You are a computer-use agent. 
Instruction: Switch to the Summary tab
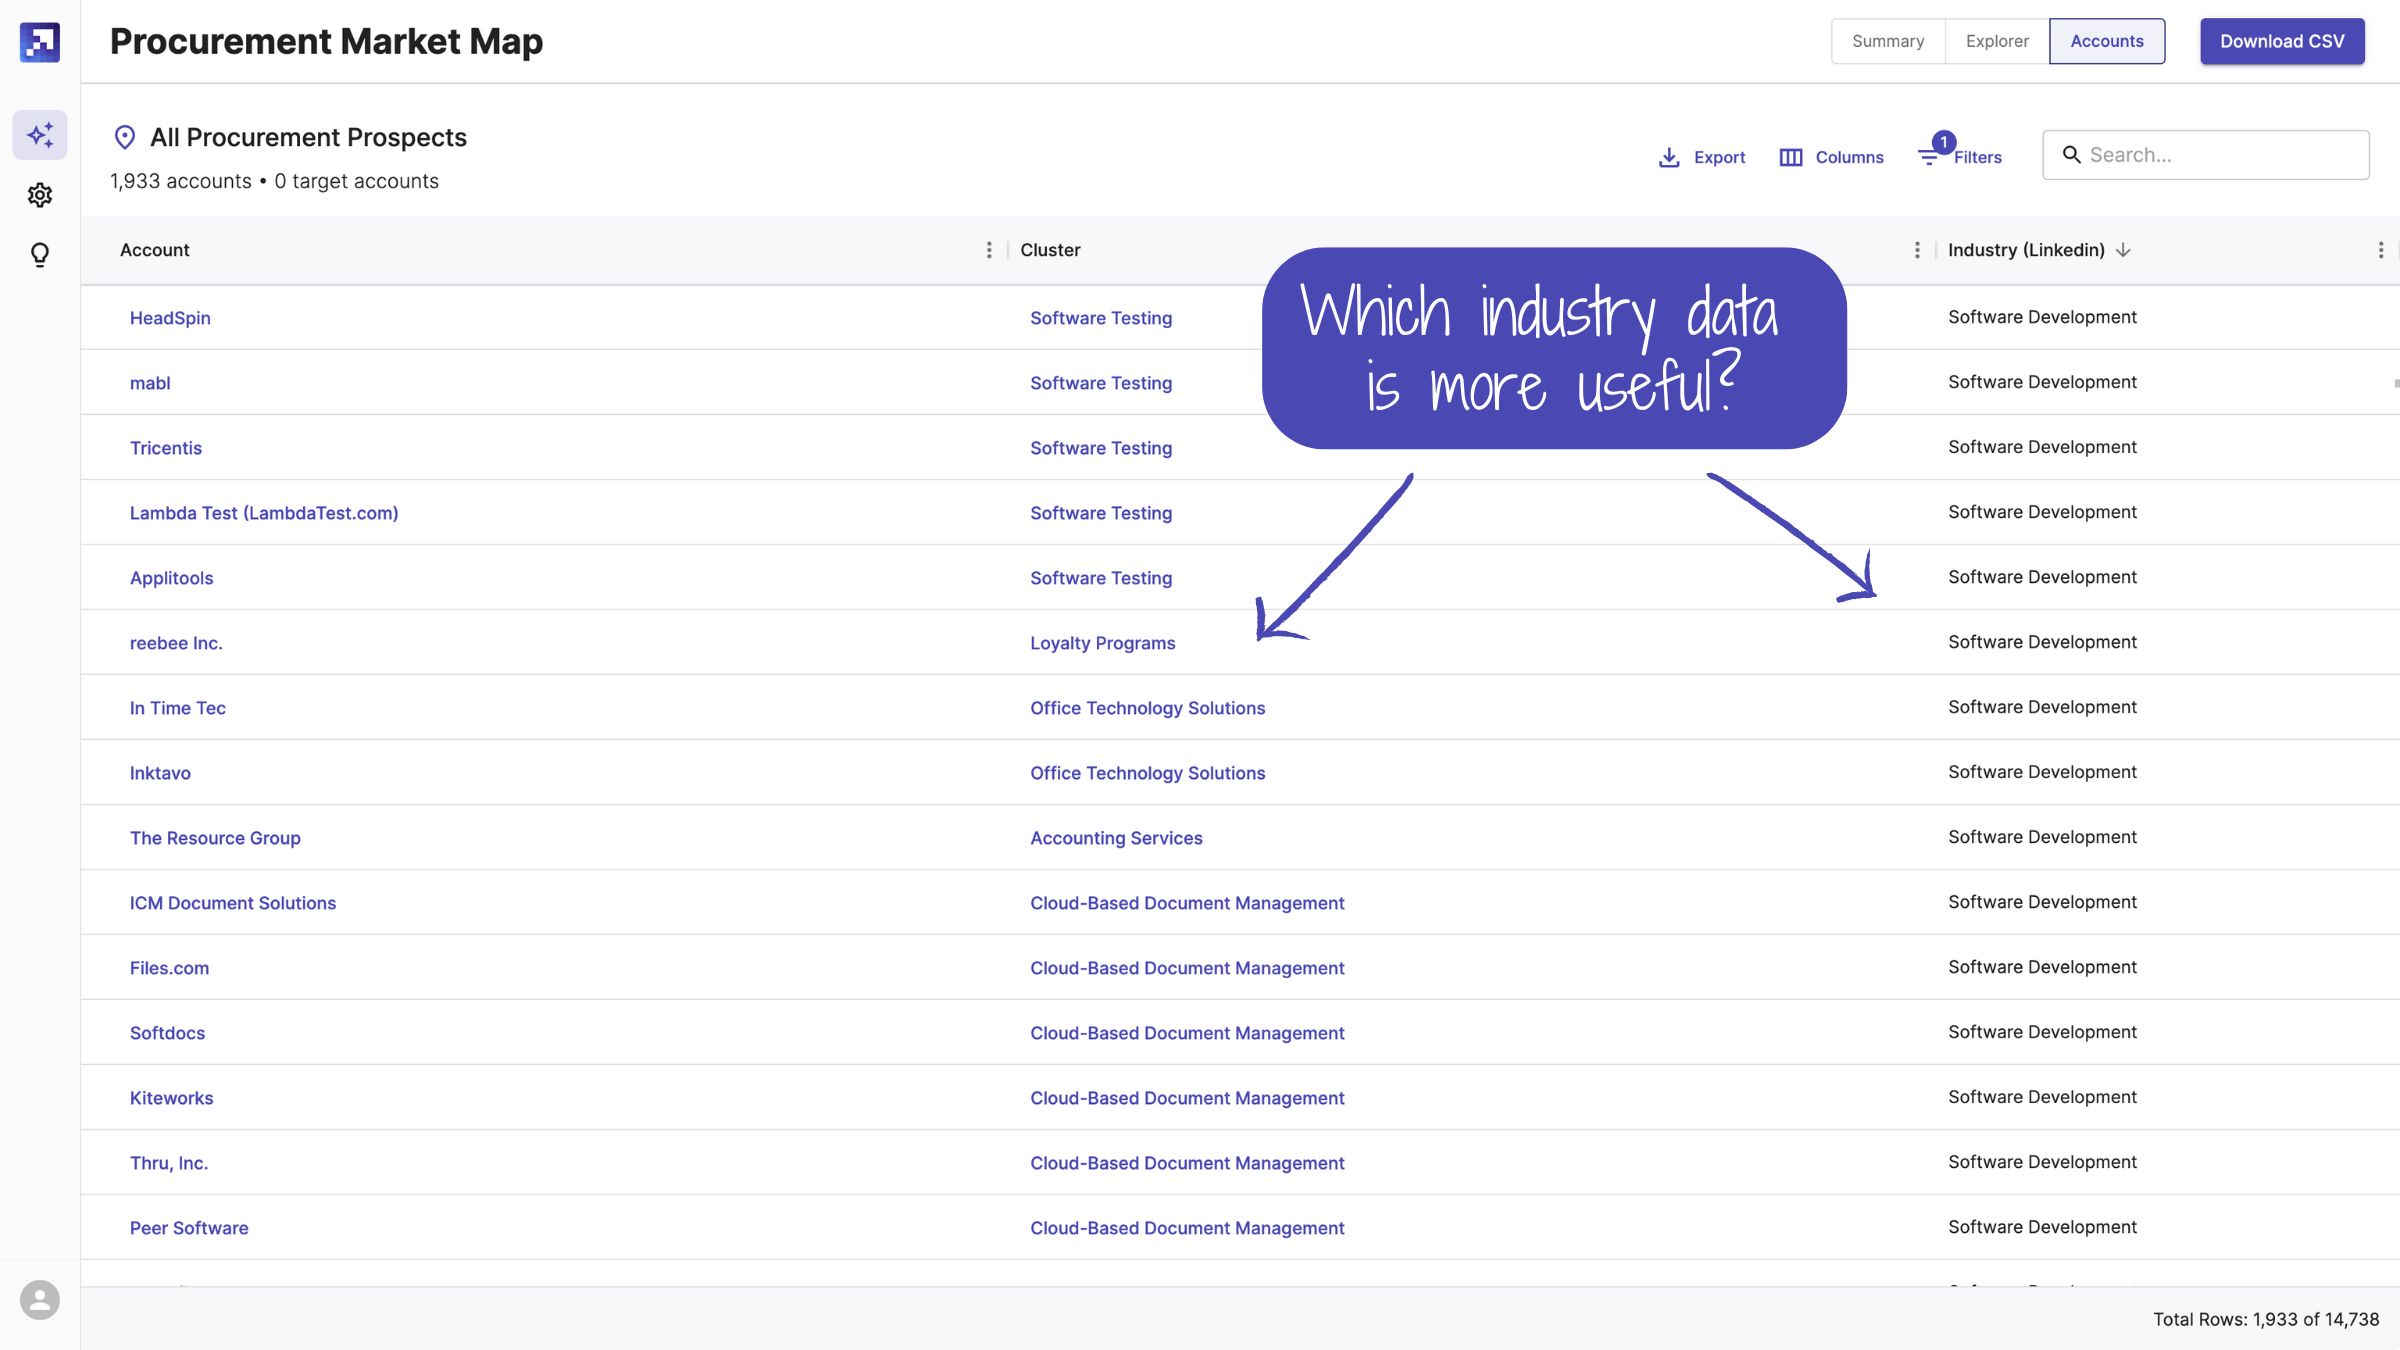(1887, 41)
